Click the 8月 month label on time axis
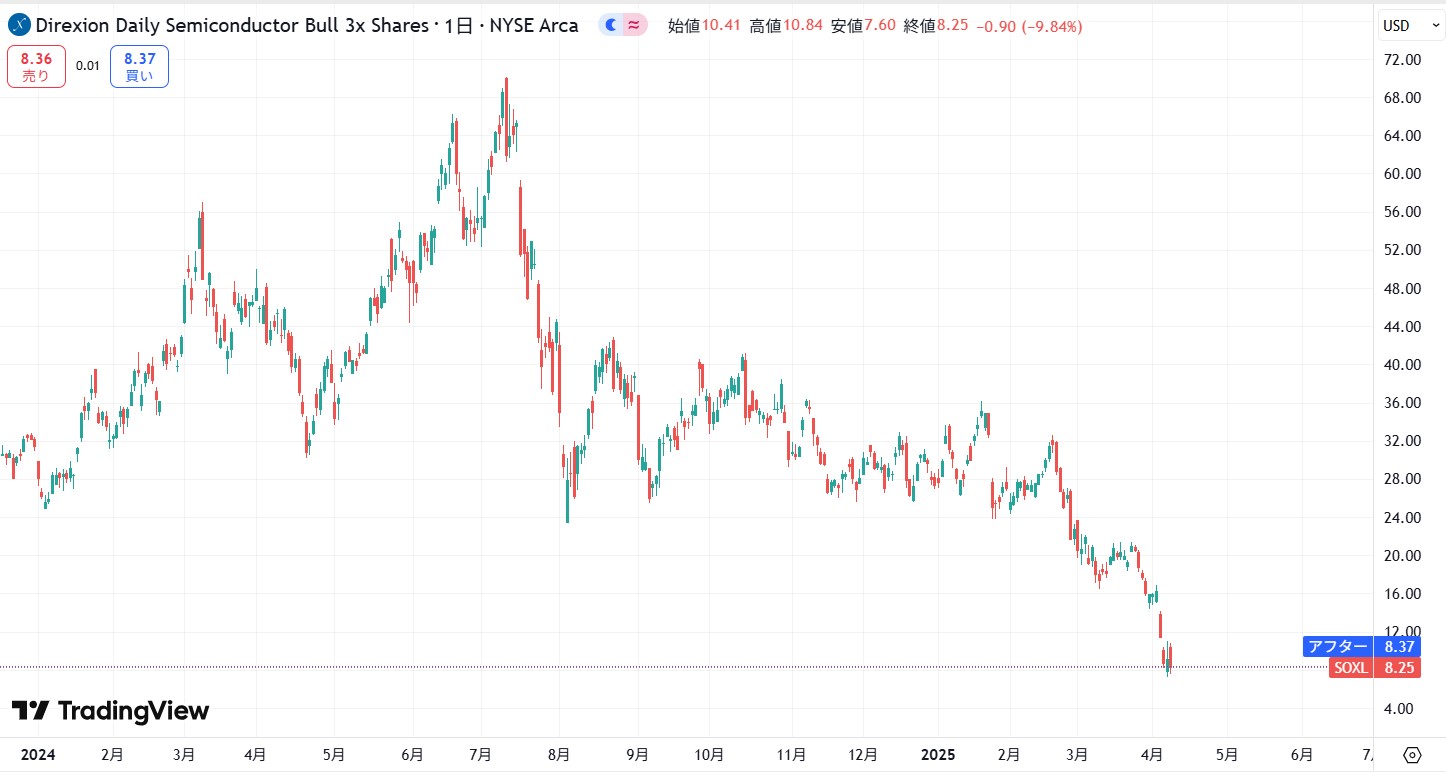 point(559,755)
